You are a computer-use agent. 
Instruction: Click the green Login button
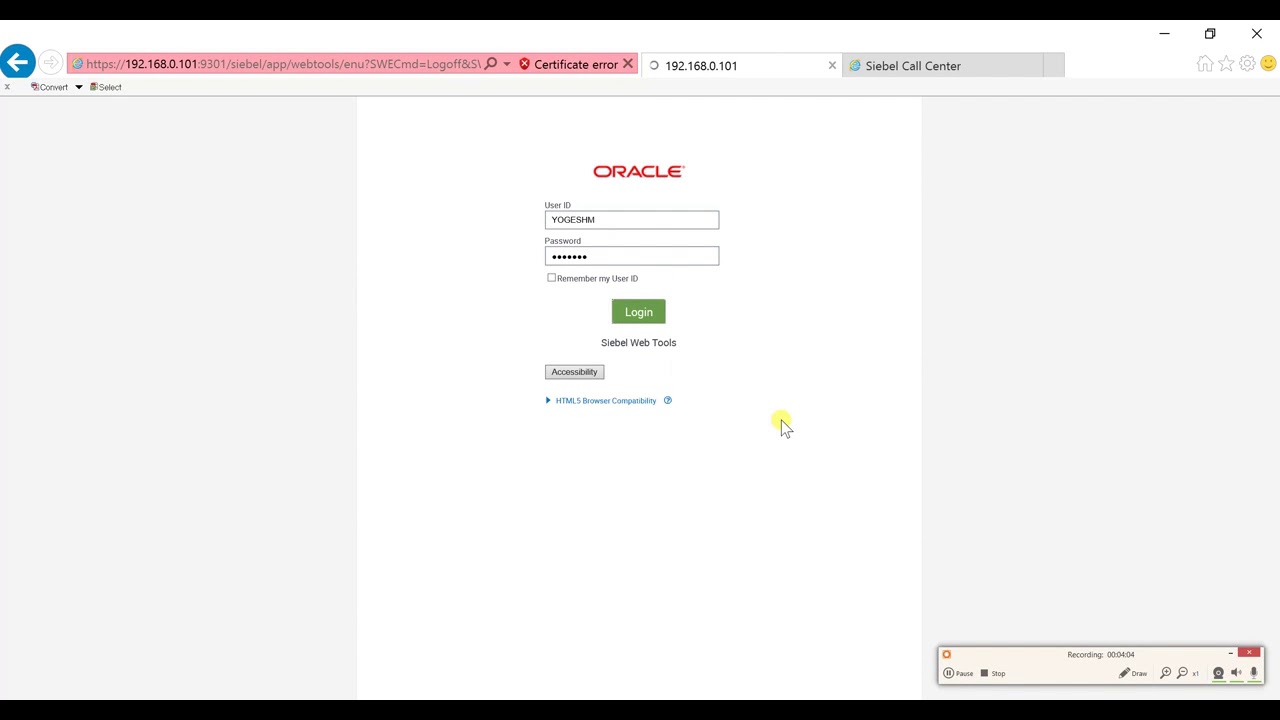pos(638,312)
